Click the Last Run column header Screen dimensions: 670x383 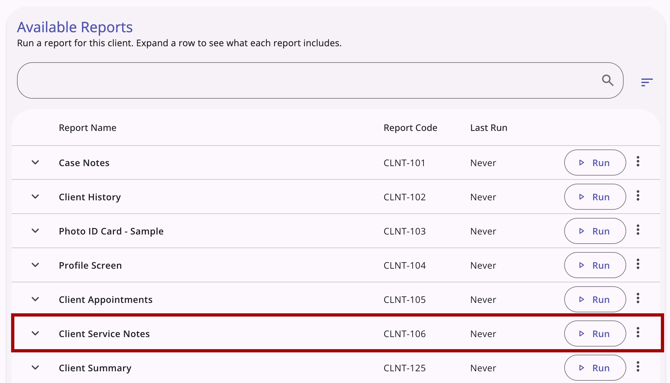point(488,128)
